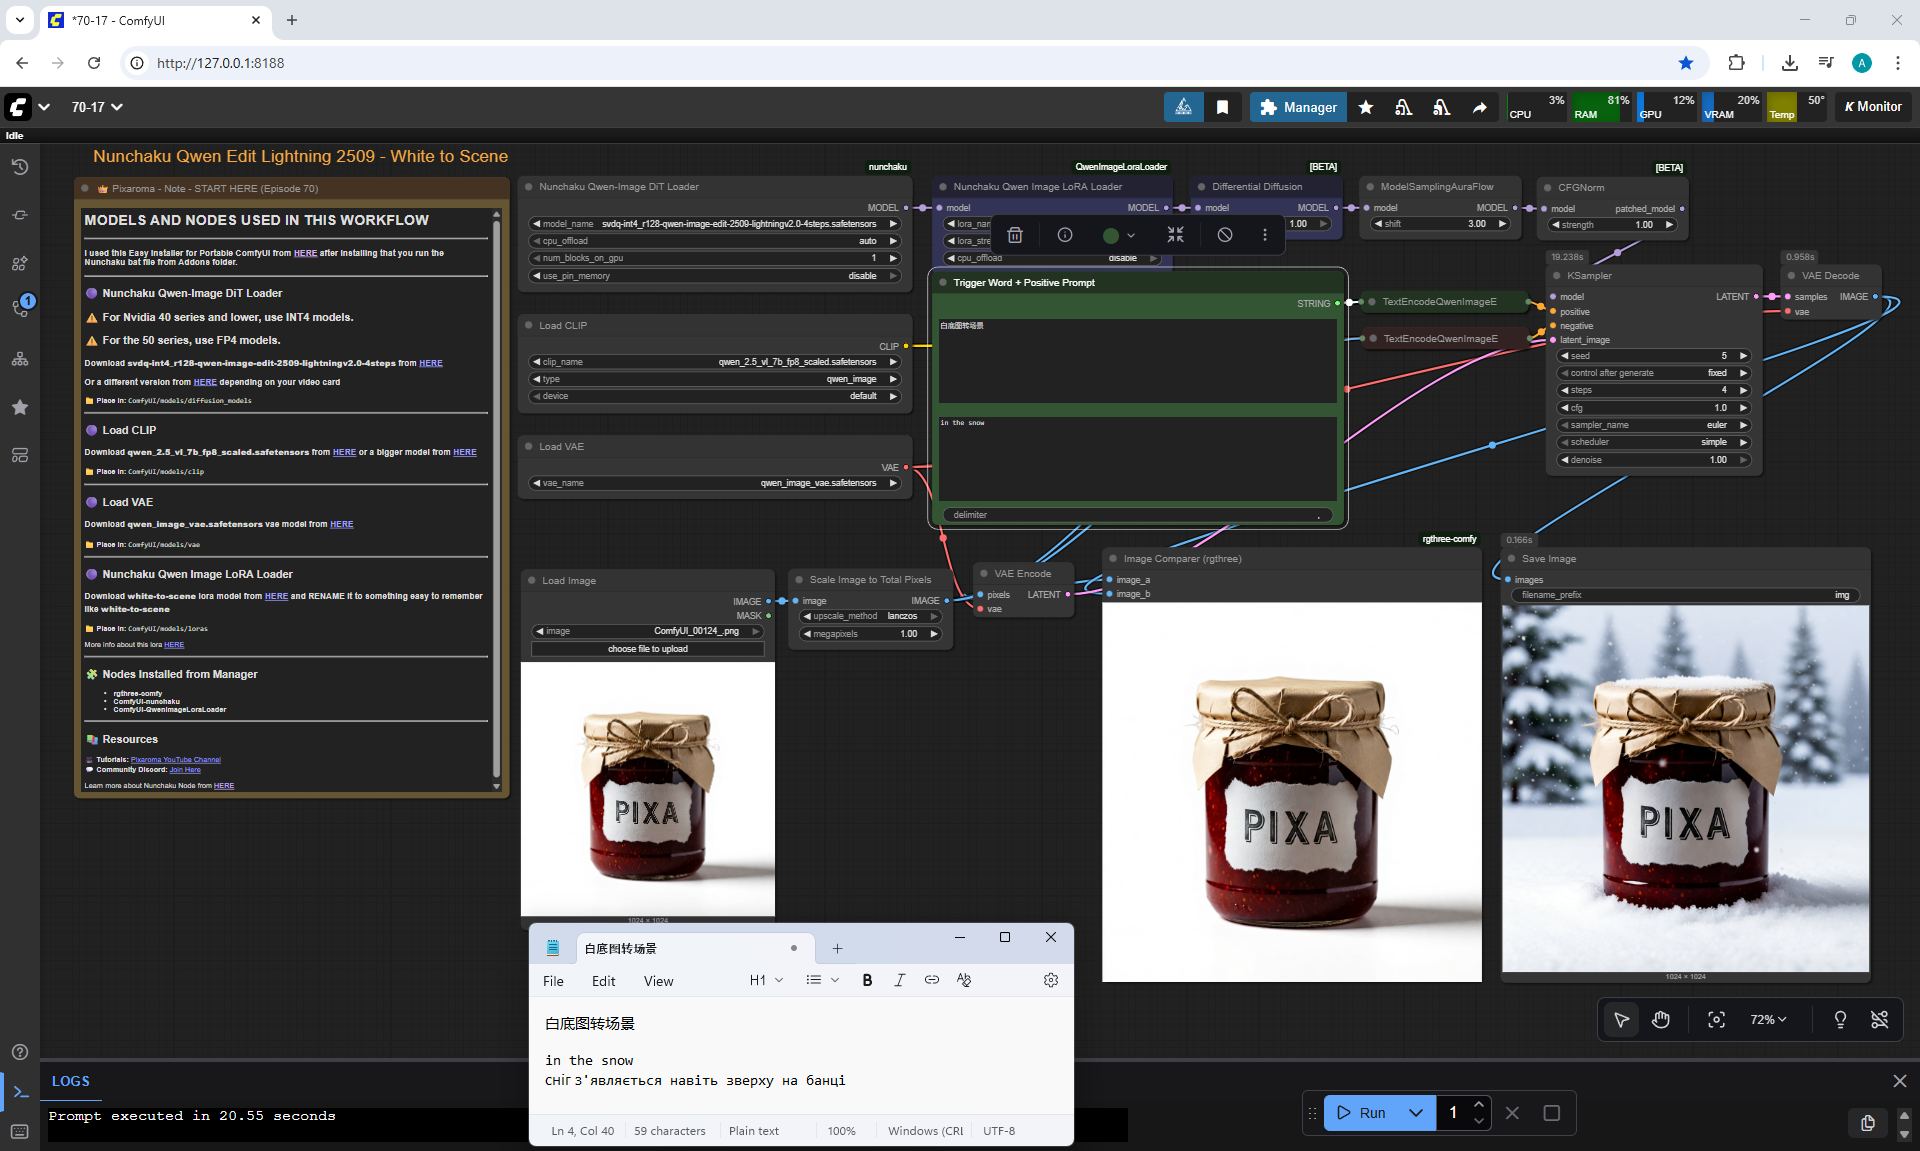
Task: Open Notepad Edit menu
Action: pos(603,981)
